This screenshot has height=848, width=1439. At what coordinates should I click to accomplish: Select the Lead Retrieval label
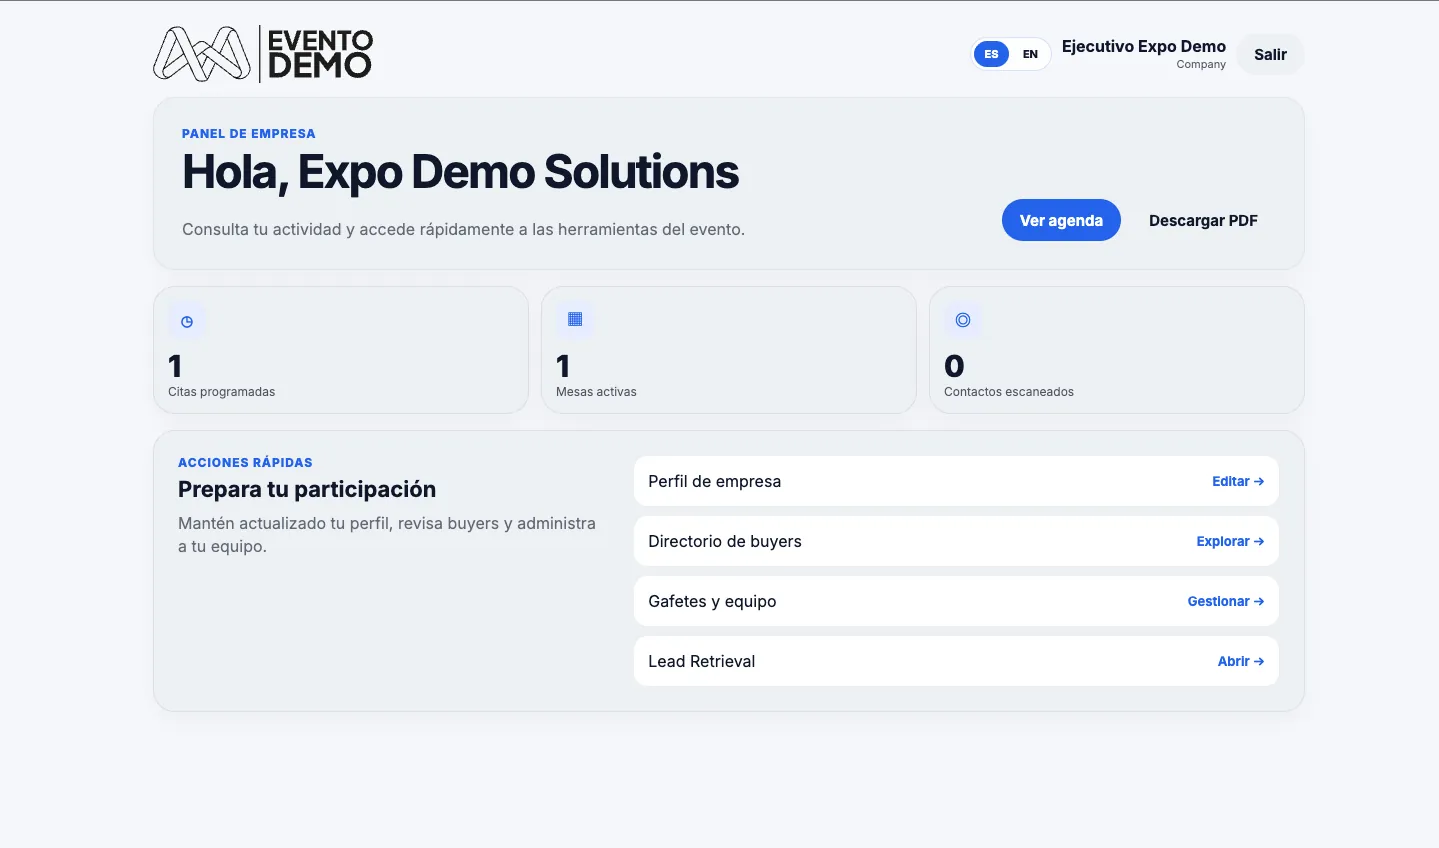coord(701,661)
